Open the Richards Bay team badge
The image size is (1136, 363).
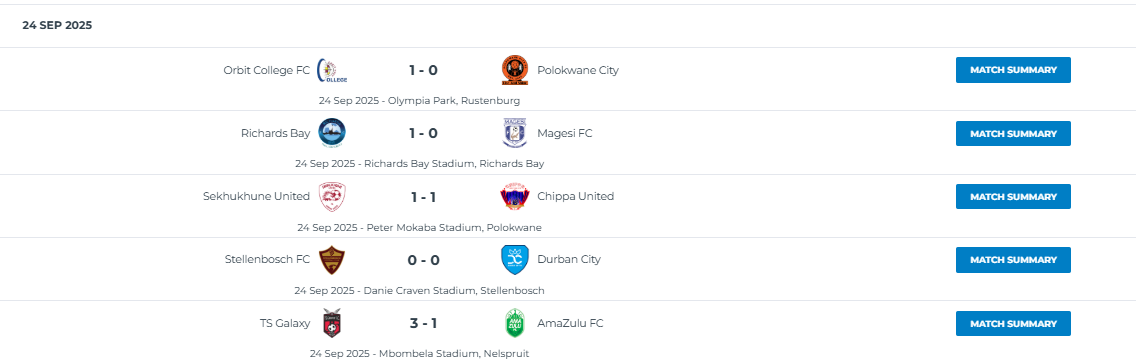click(332, 133)
